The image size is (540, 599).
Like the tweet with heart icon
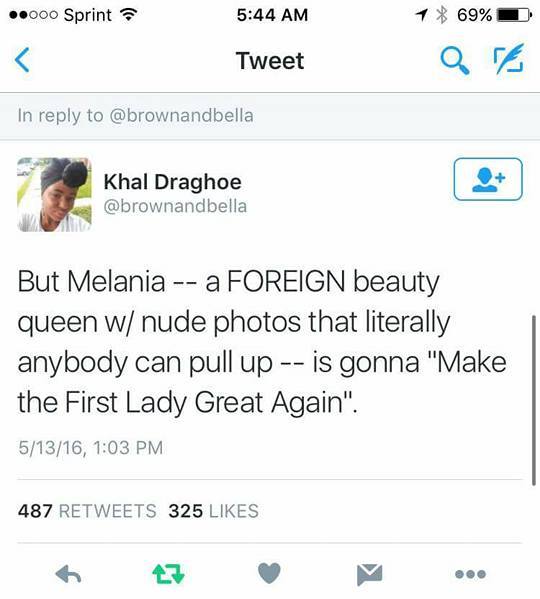pyautogui.click(x=269, y=573)
